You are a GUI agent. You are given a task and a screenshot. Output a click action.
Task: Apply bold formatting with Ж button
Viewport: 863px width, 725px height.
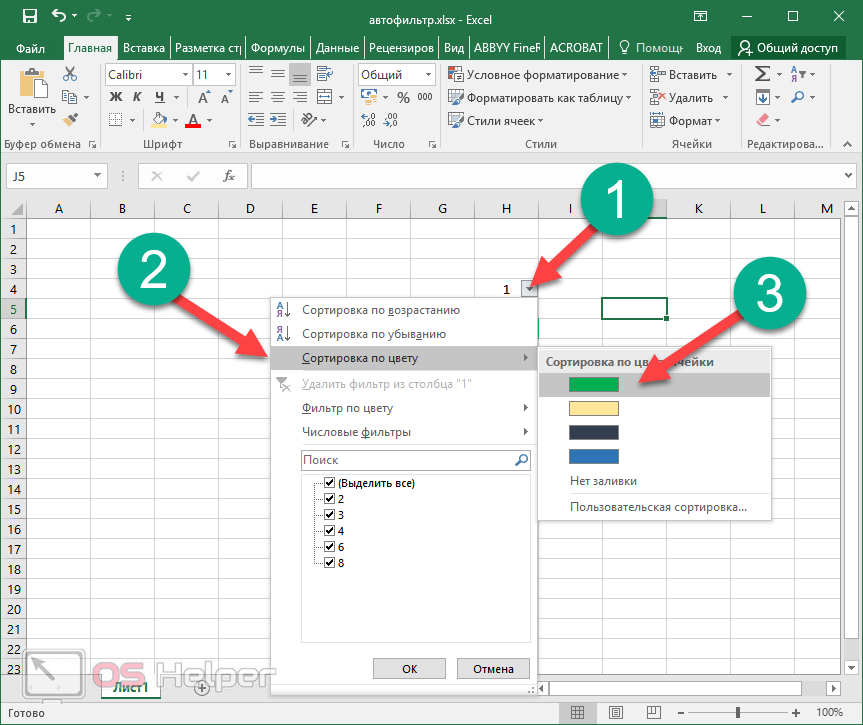115,97
